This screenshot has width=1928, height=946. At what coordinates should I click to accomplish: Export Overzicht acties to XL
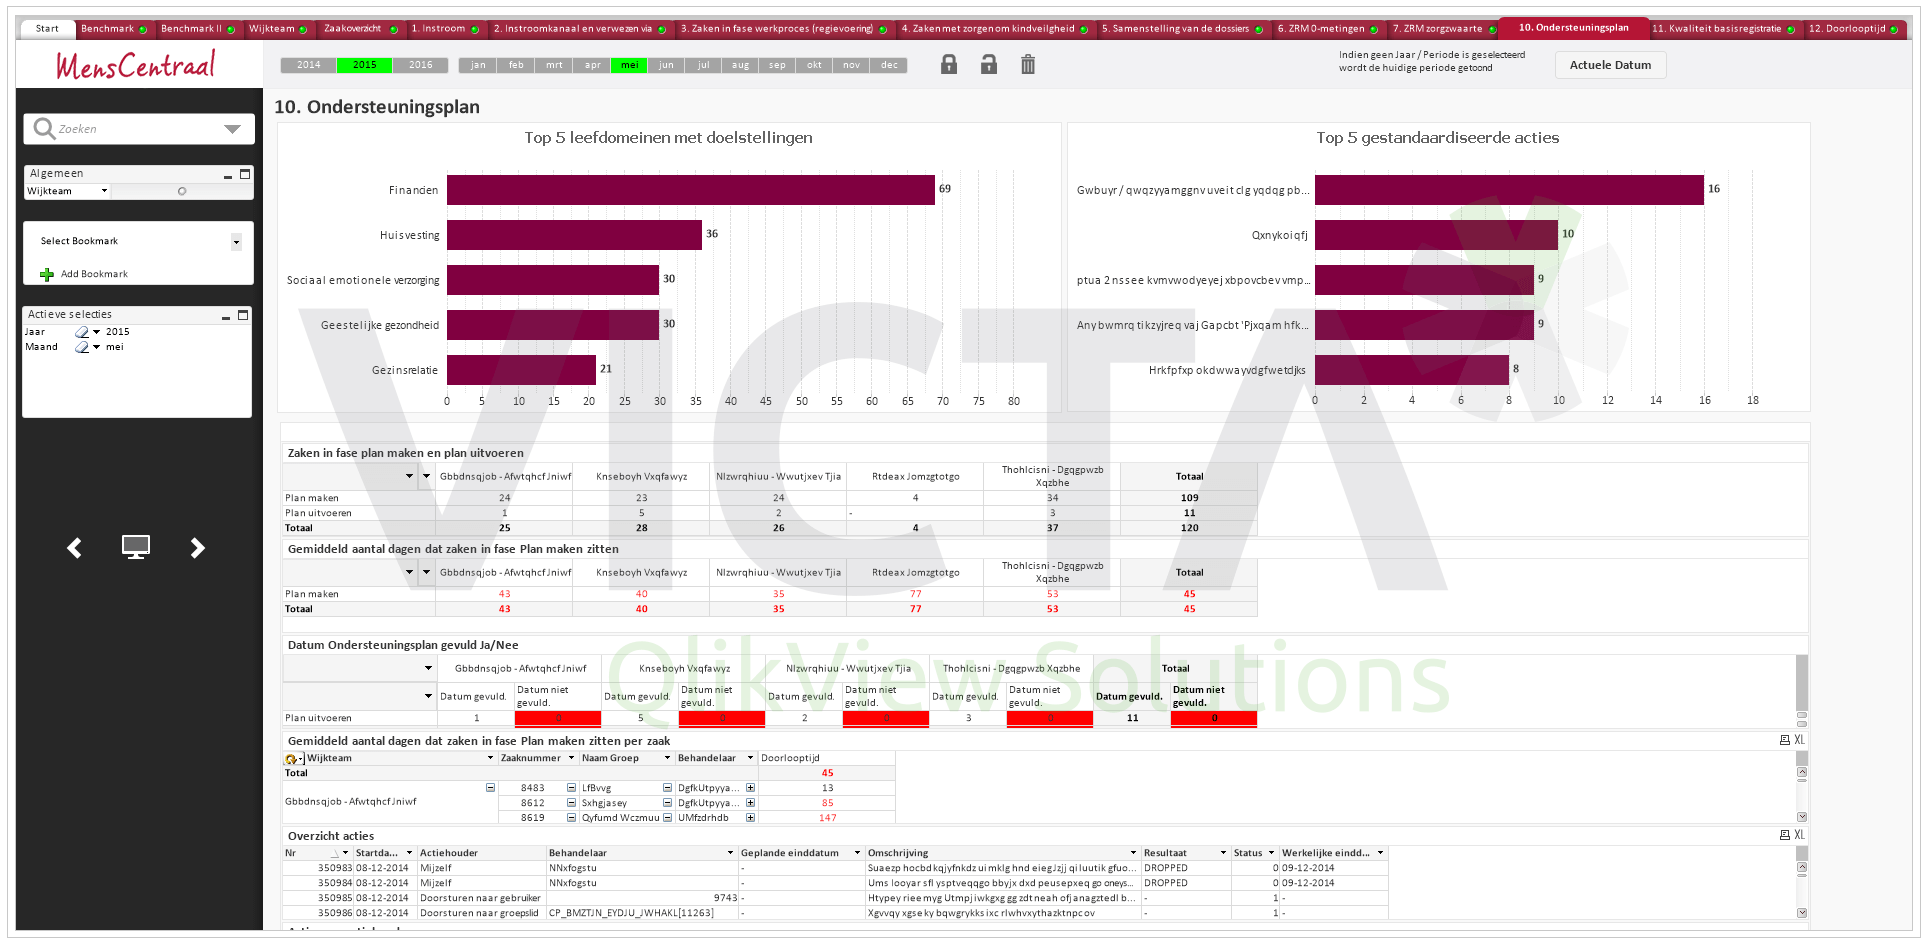[x=1799, y=835]
